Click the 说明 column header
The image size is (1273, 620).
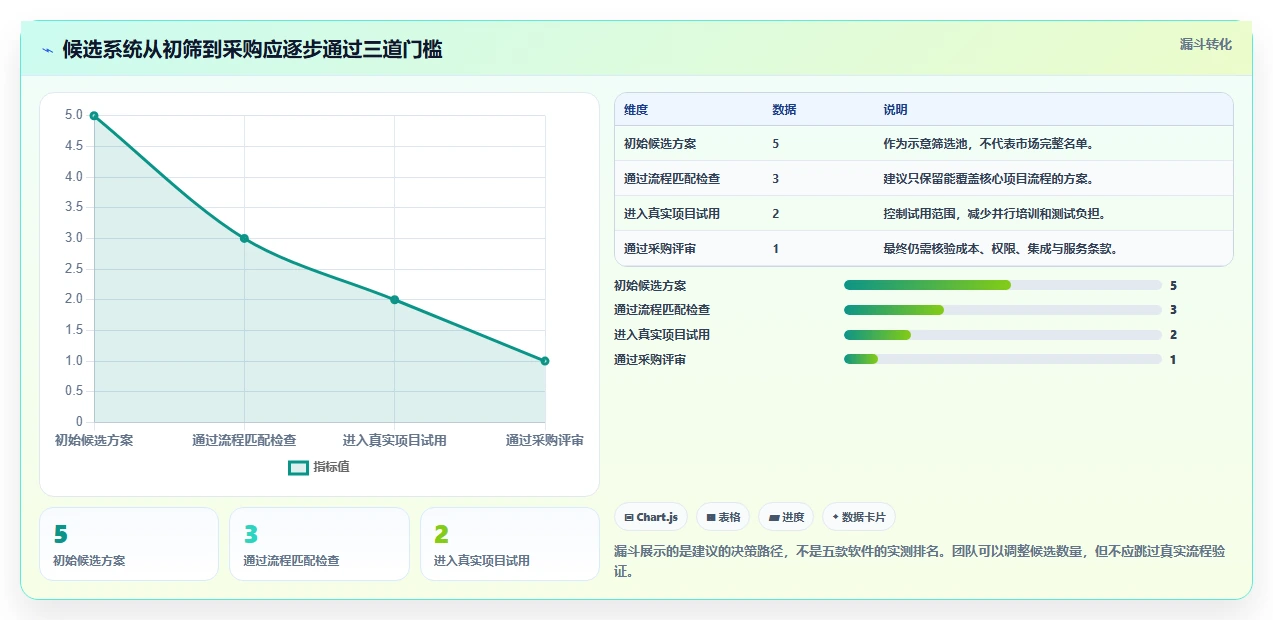pyautogui.click(x=895, y=110)
